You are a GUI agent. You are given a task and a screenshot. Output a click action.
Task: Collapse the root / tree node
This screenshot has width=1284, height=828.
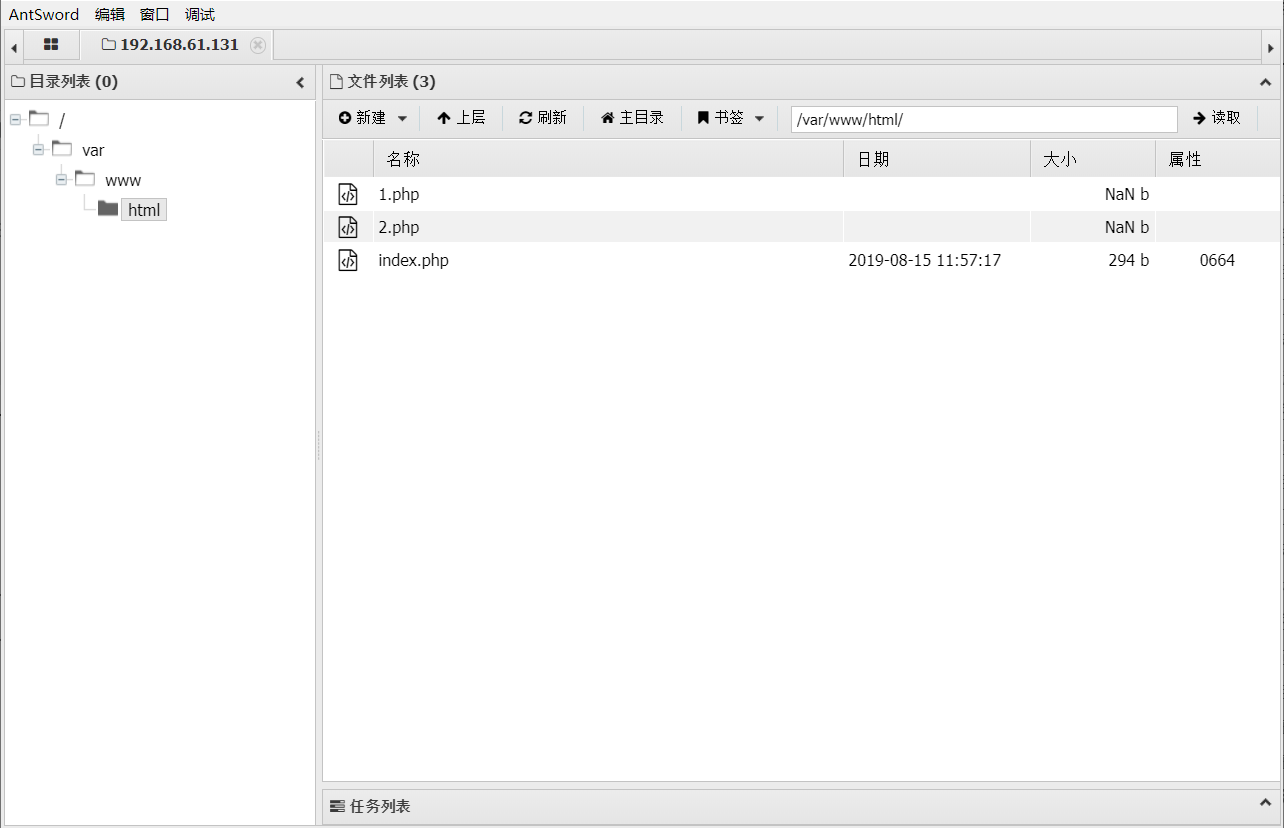click(15, 120)
